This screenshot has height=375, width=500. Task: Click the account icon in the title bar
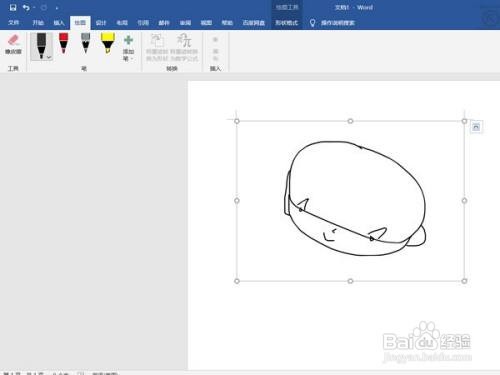click(x=490, y=17)
